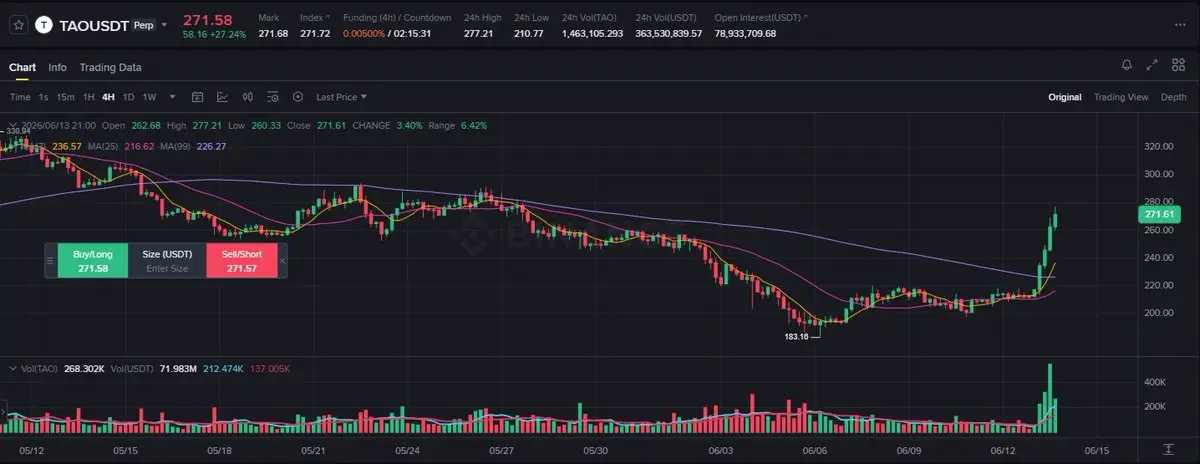Open the Info tab
This screenshot has width=1200, height=464.
[57, 67]
